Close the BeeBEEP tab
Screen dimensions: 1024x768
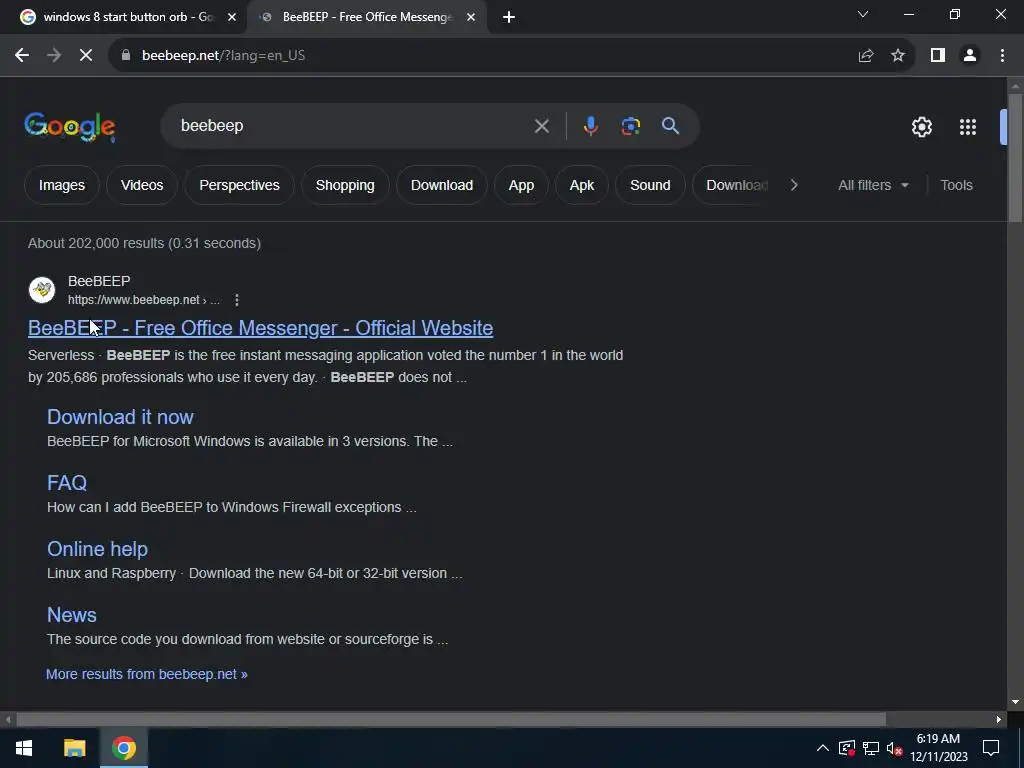point(471,17)
